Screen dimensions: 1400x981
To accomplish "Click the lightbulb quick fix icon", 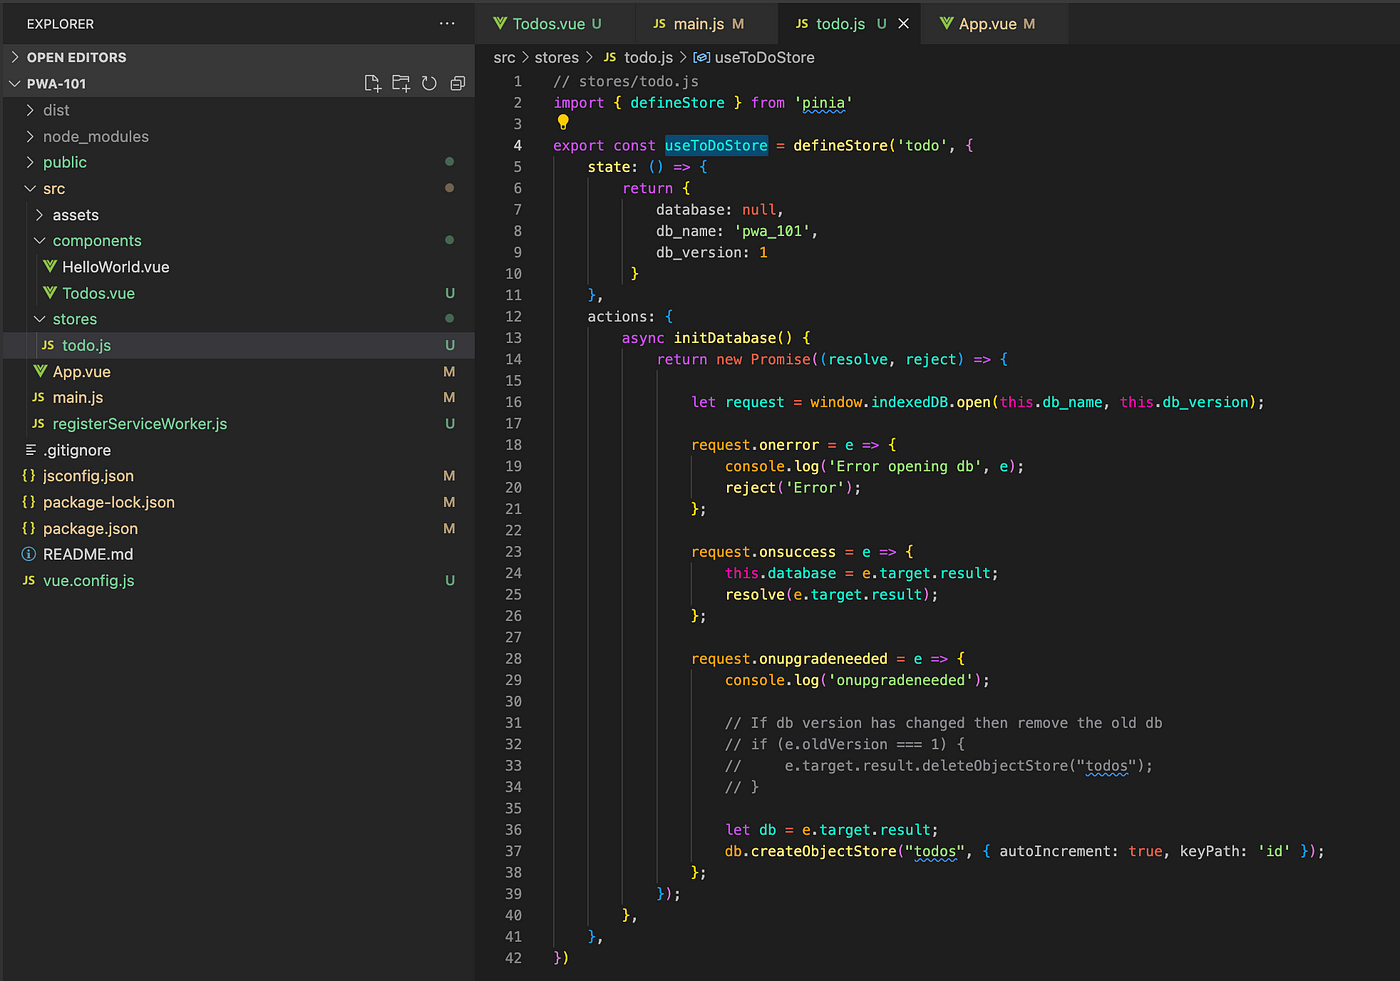I will click(x=563, y=122).
